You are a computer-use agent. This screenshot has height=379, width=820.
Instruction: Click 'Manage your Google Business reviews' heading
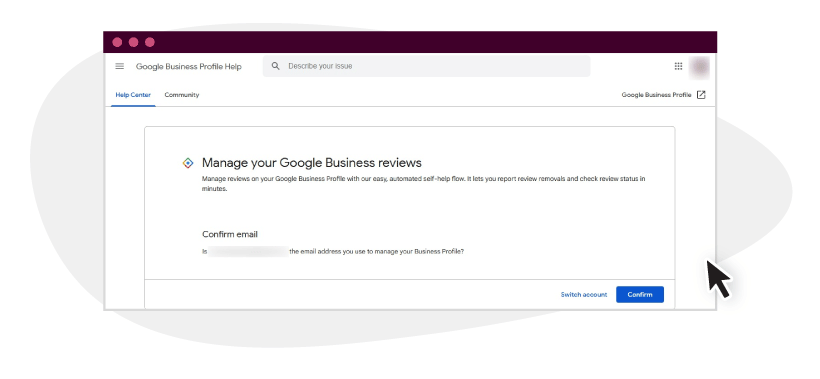312,163
